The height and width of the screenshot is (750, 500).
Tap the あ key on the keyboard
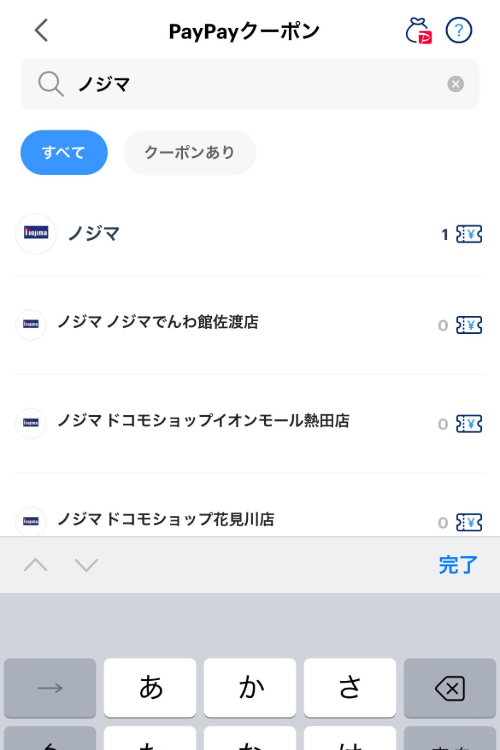tap(150, 688)
